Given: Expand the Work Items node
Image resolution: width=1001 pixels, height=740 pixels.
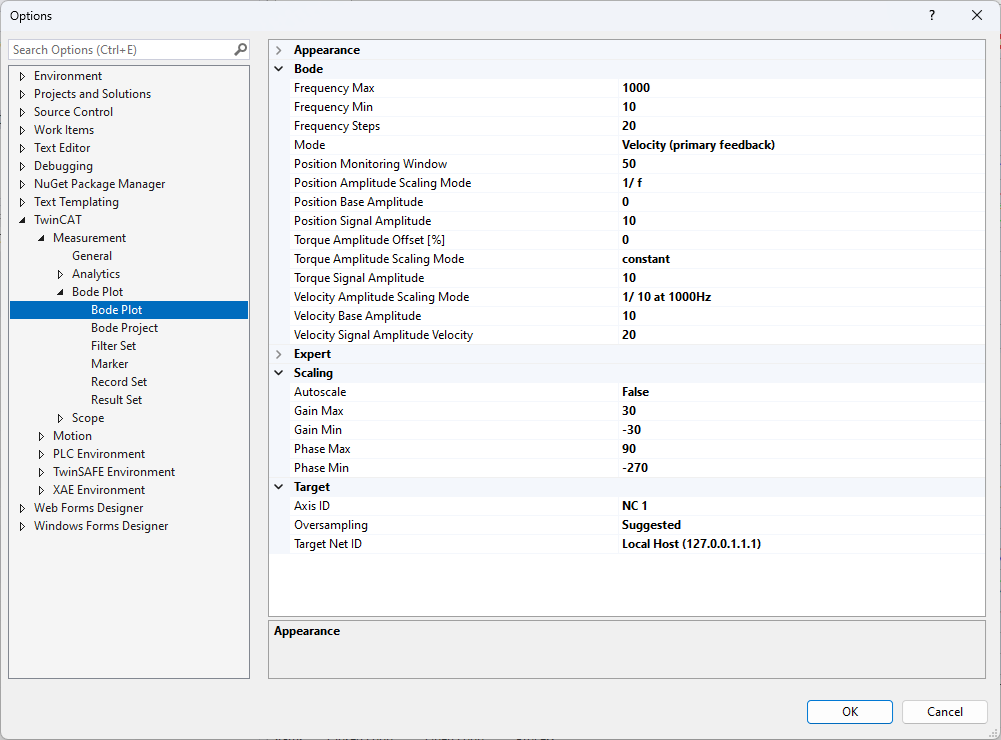Looking at the screenshot, I should click(x=22, y=130).
